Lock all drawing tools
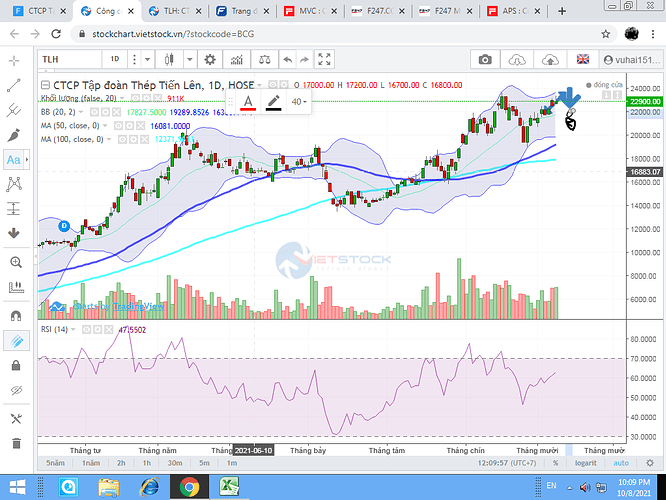 click(16, 365)
